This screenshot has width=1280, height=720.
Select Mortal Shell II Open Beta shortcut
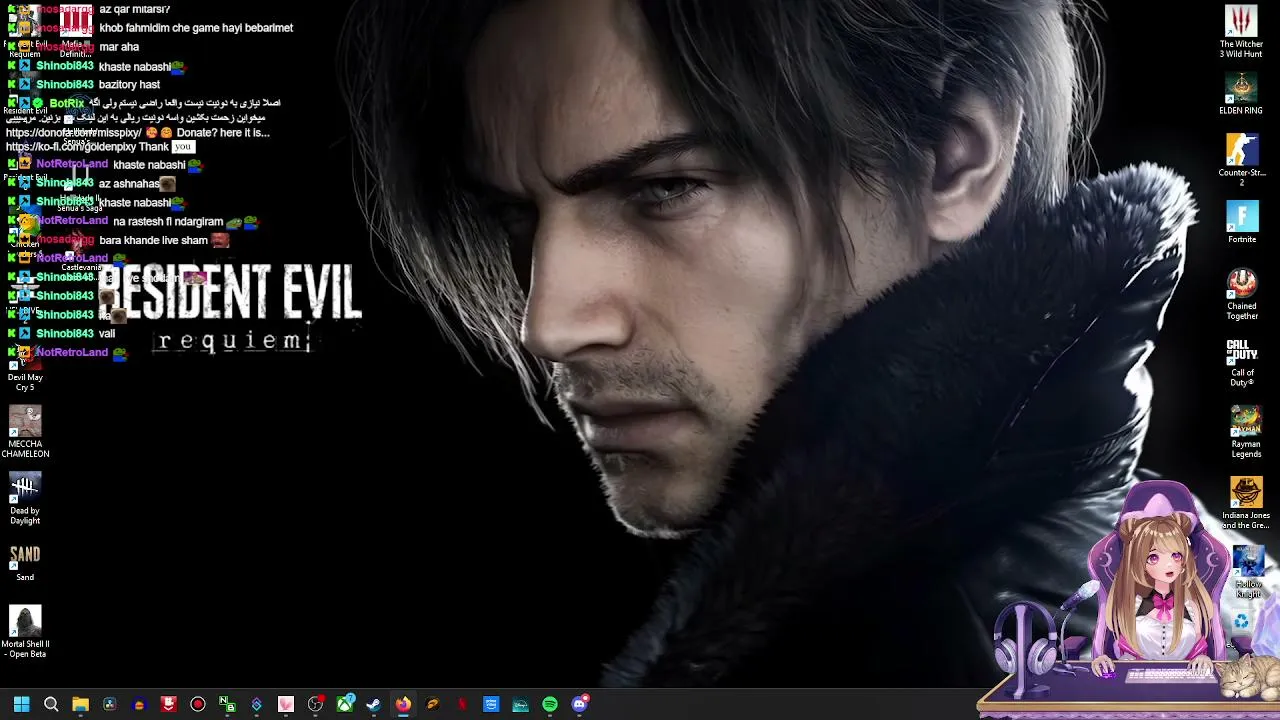click(25, 632)
